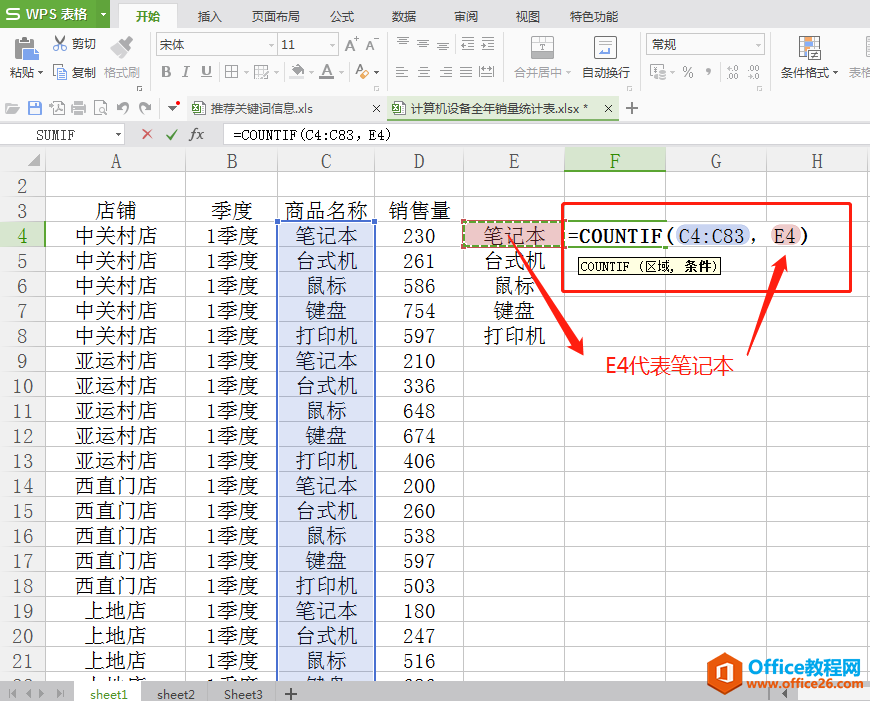Click the Save floppy disk icon
The width and height of the screenshot is (870, 701).
point(35,108)
